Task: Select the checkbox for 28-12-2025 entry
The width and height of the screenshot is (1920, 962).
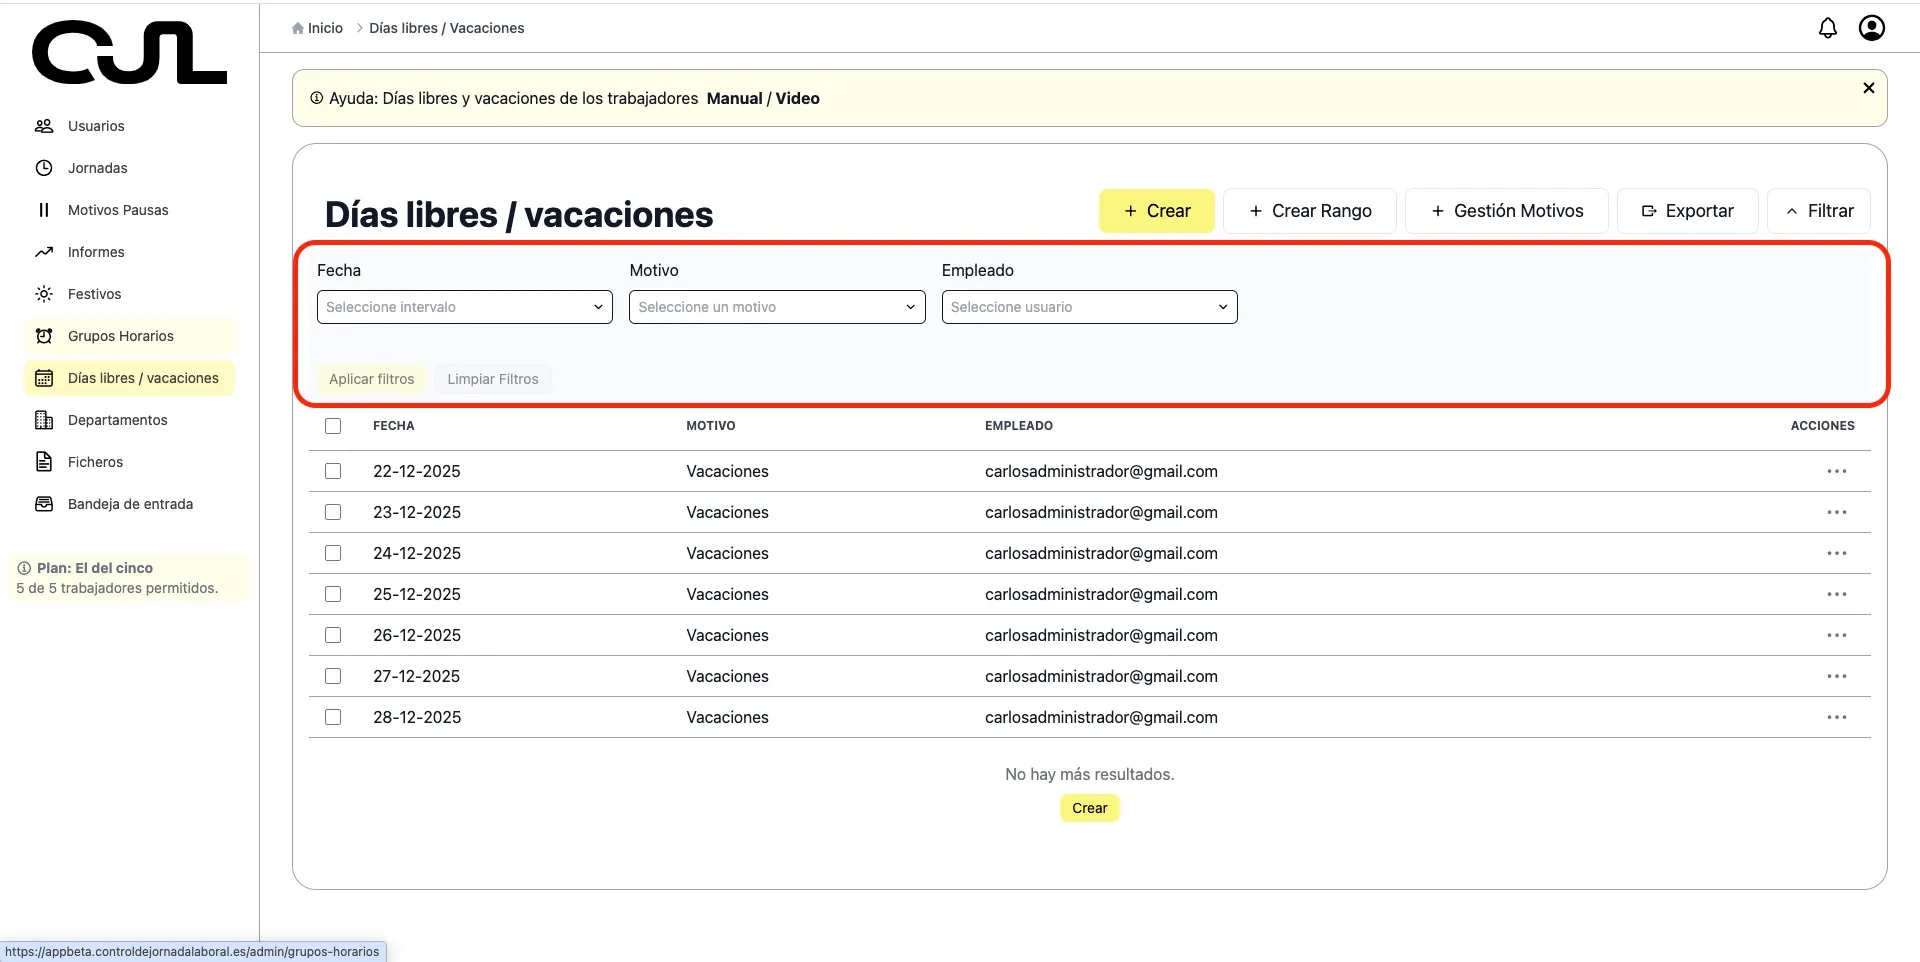Action: pyautogui.click(x=333, y=717)
